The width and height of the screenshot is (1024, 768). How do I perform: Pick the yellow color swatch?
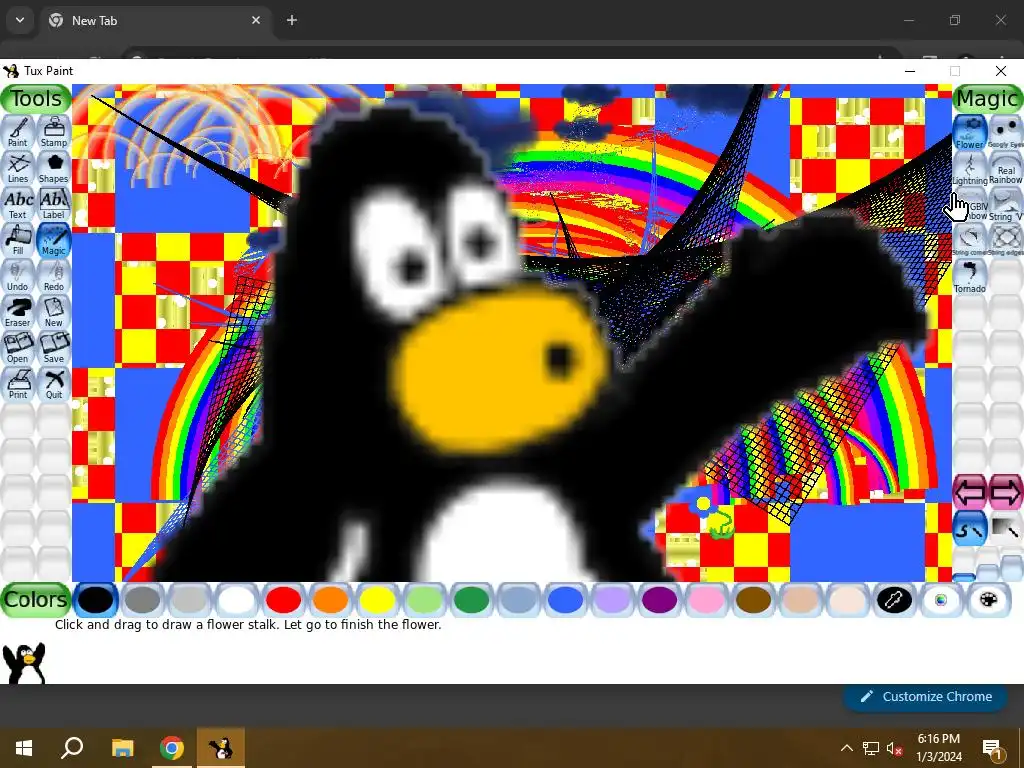click(377, 600)
